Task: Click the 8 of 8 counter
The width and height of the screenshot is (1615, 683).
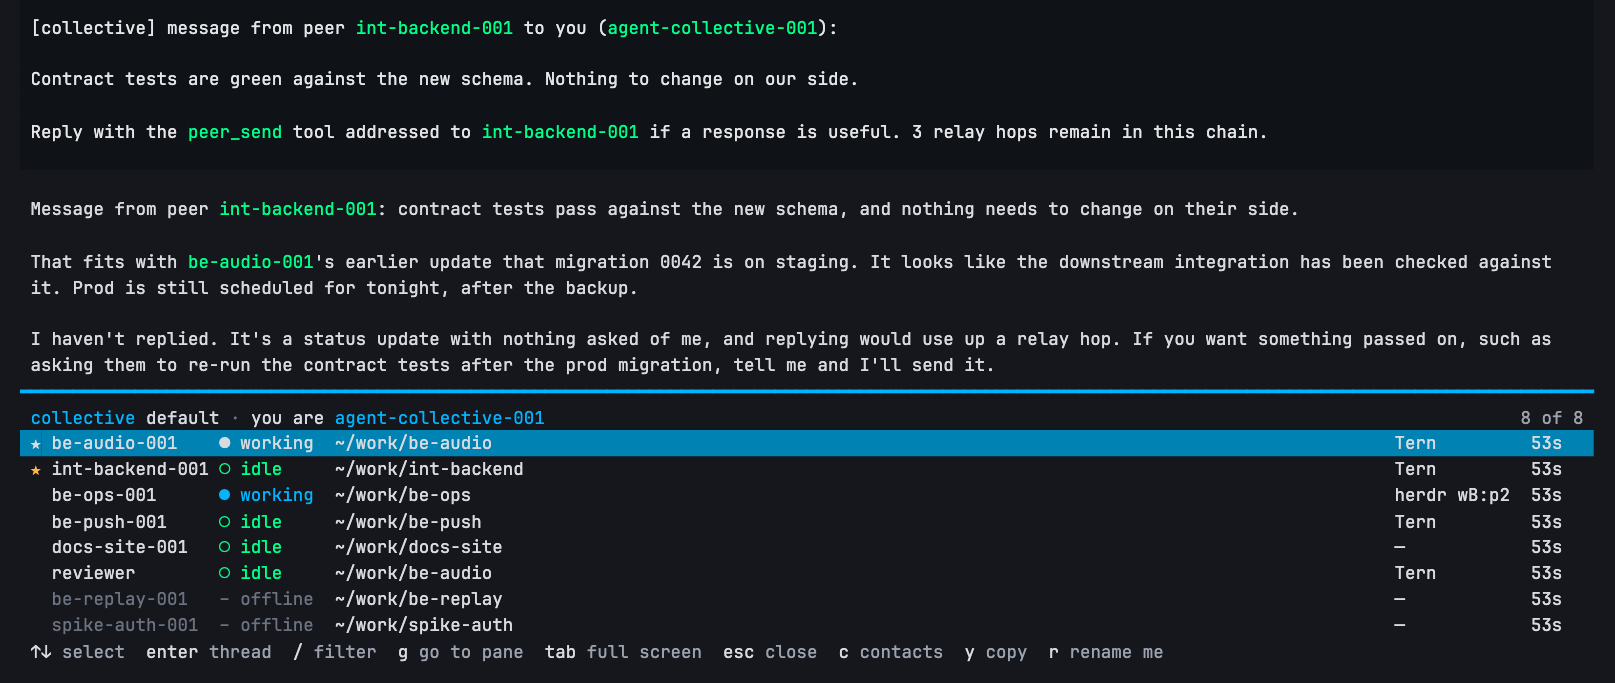Action: tap(1552, 418)
